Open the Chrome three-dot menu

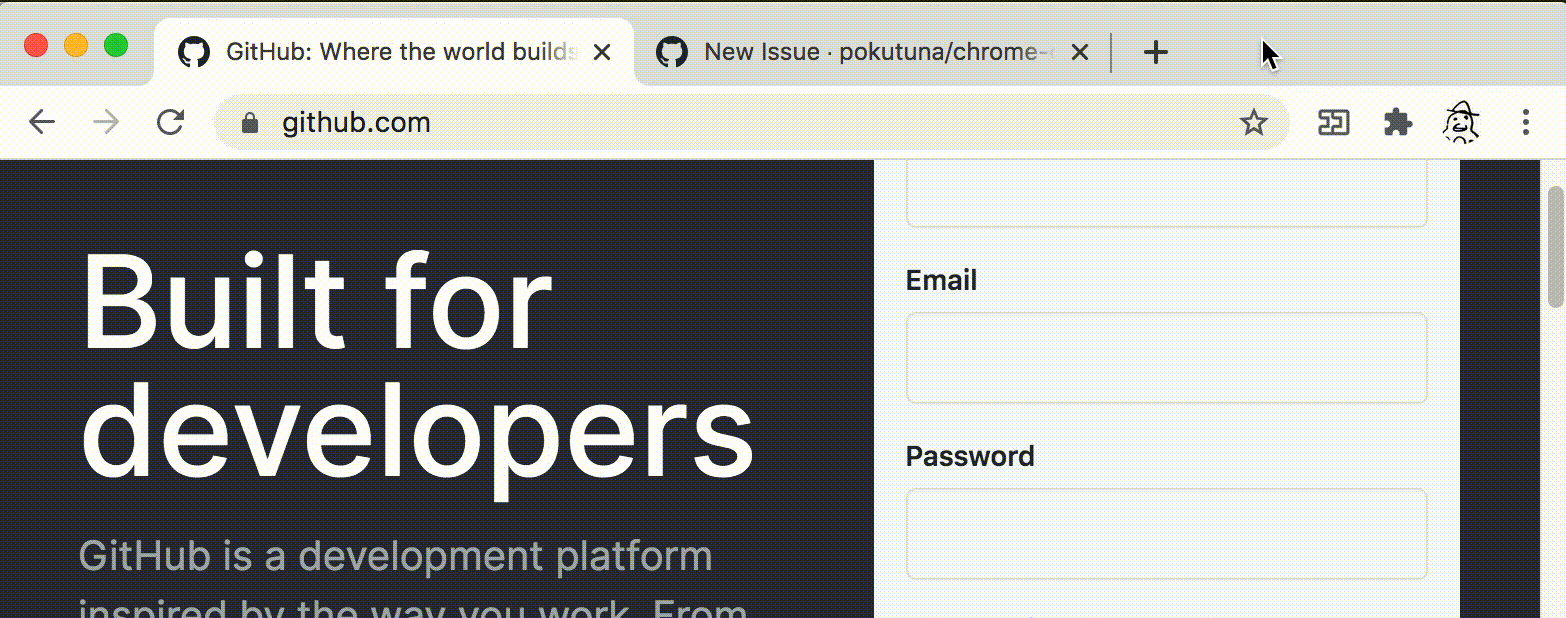tap(1525, 123)
